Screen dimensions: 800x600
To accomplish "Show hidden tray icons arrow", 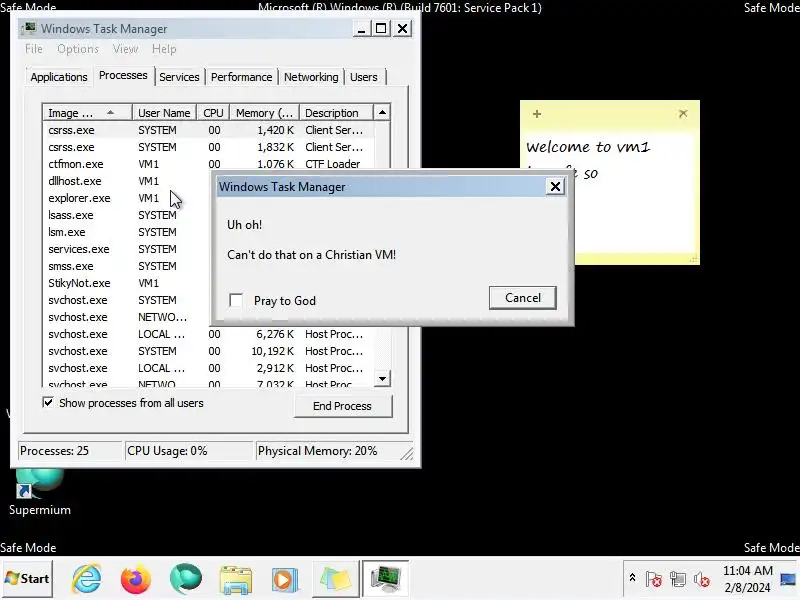I will tap(632, 578).
